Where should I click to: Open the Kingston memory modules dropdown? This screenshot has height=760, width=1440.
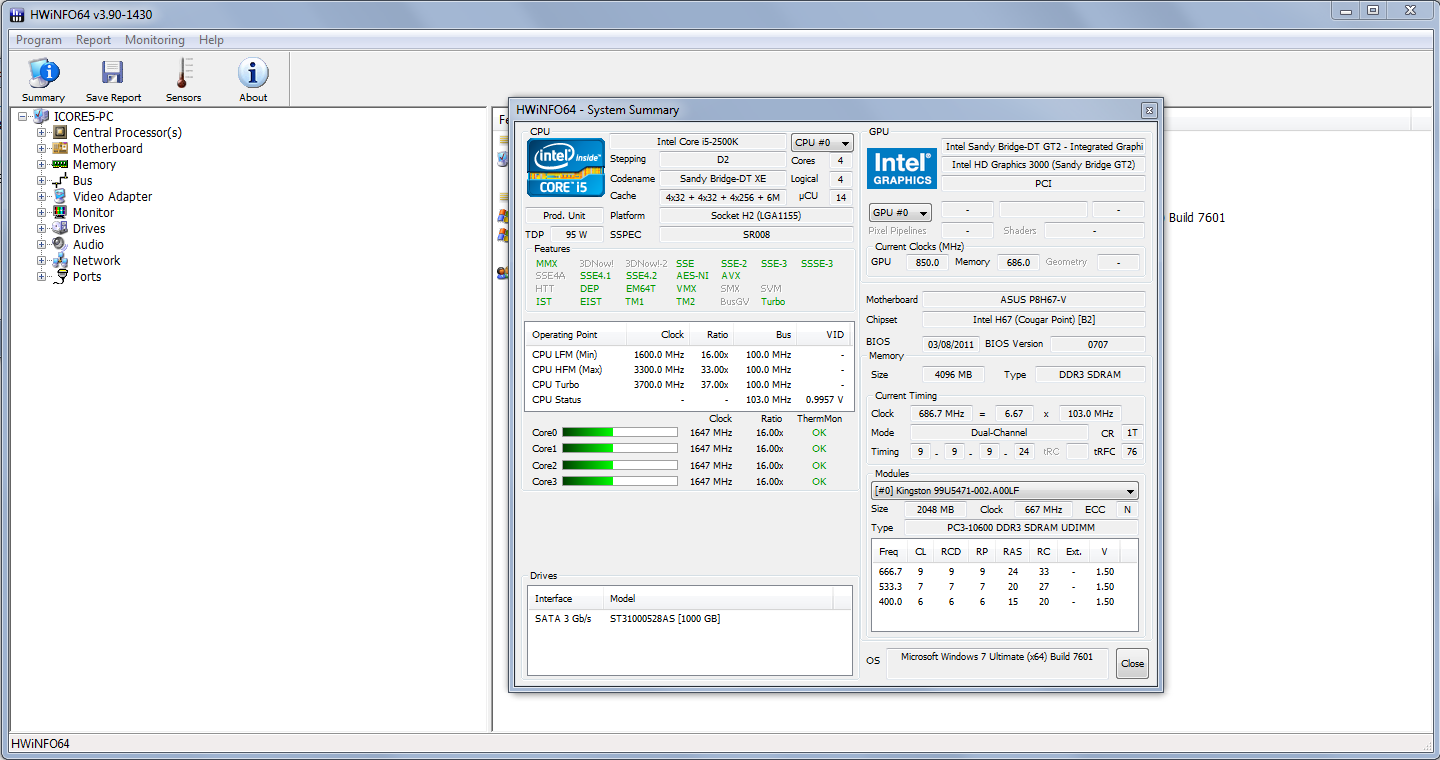click(x=1003, y=490)
